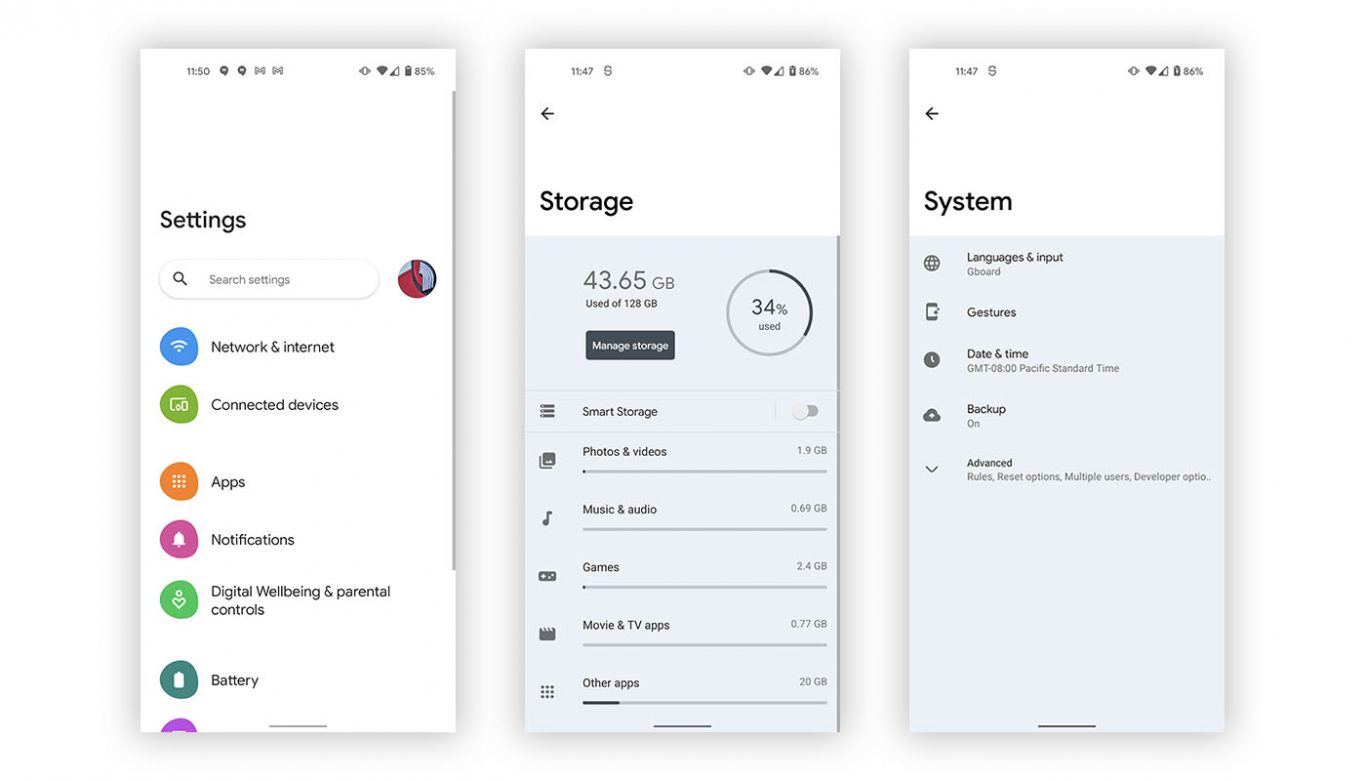The height and width of the screenshot is (781, 1366).
Task: Open the Games storage entry
Action: pos(682,576)
